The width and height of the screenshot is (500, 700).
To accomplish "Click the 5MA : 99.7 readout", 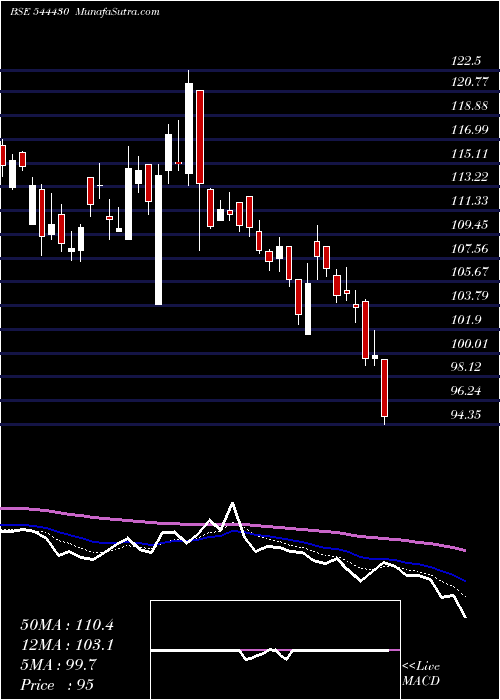I will click(58, 665).
